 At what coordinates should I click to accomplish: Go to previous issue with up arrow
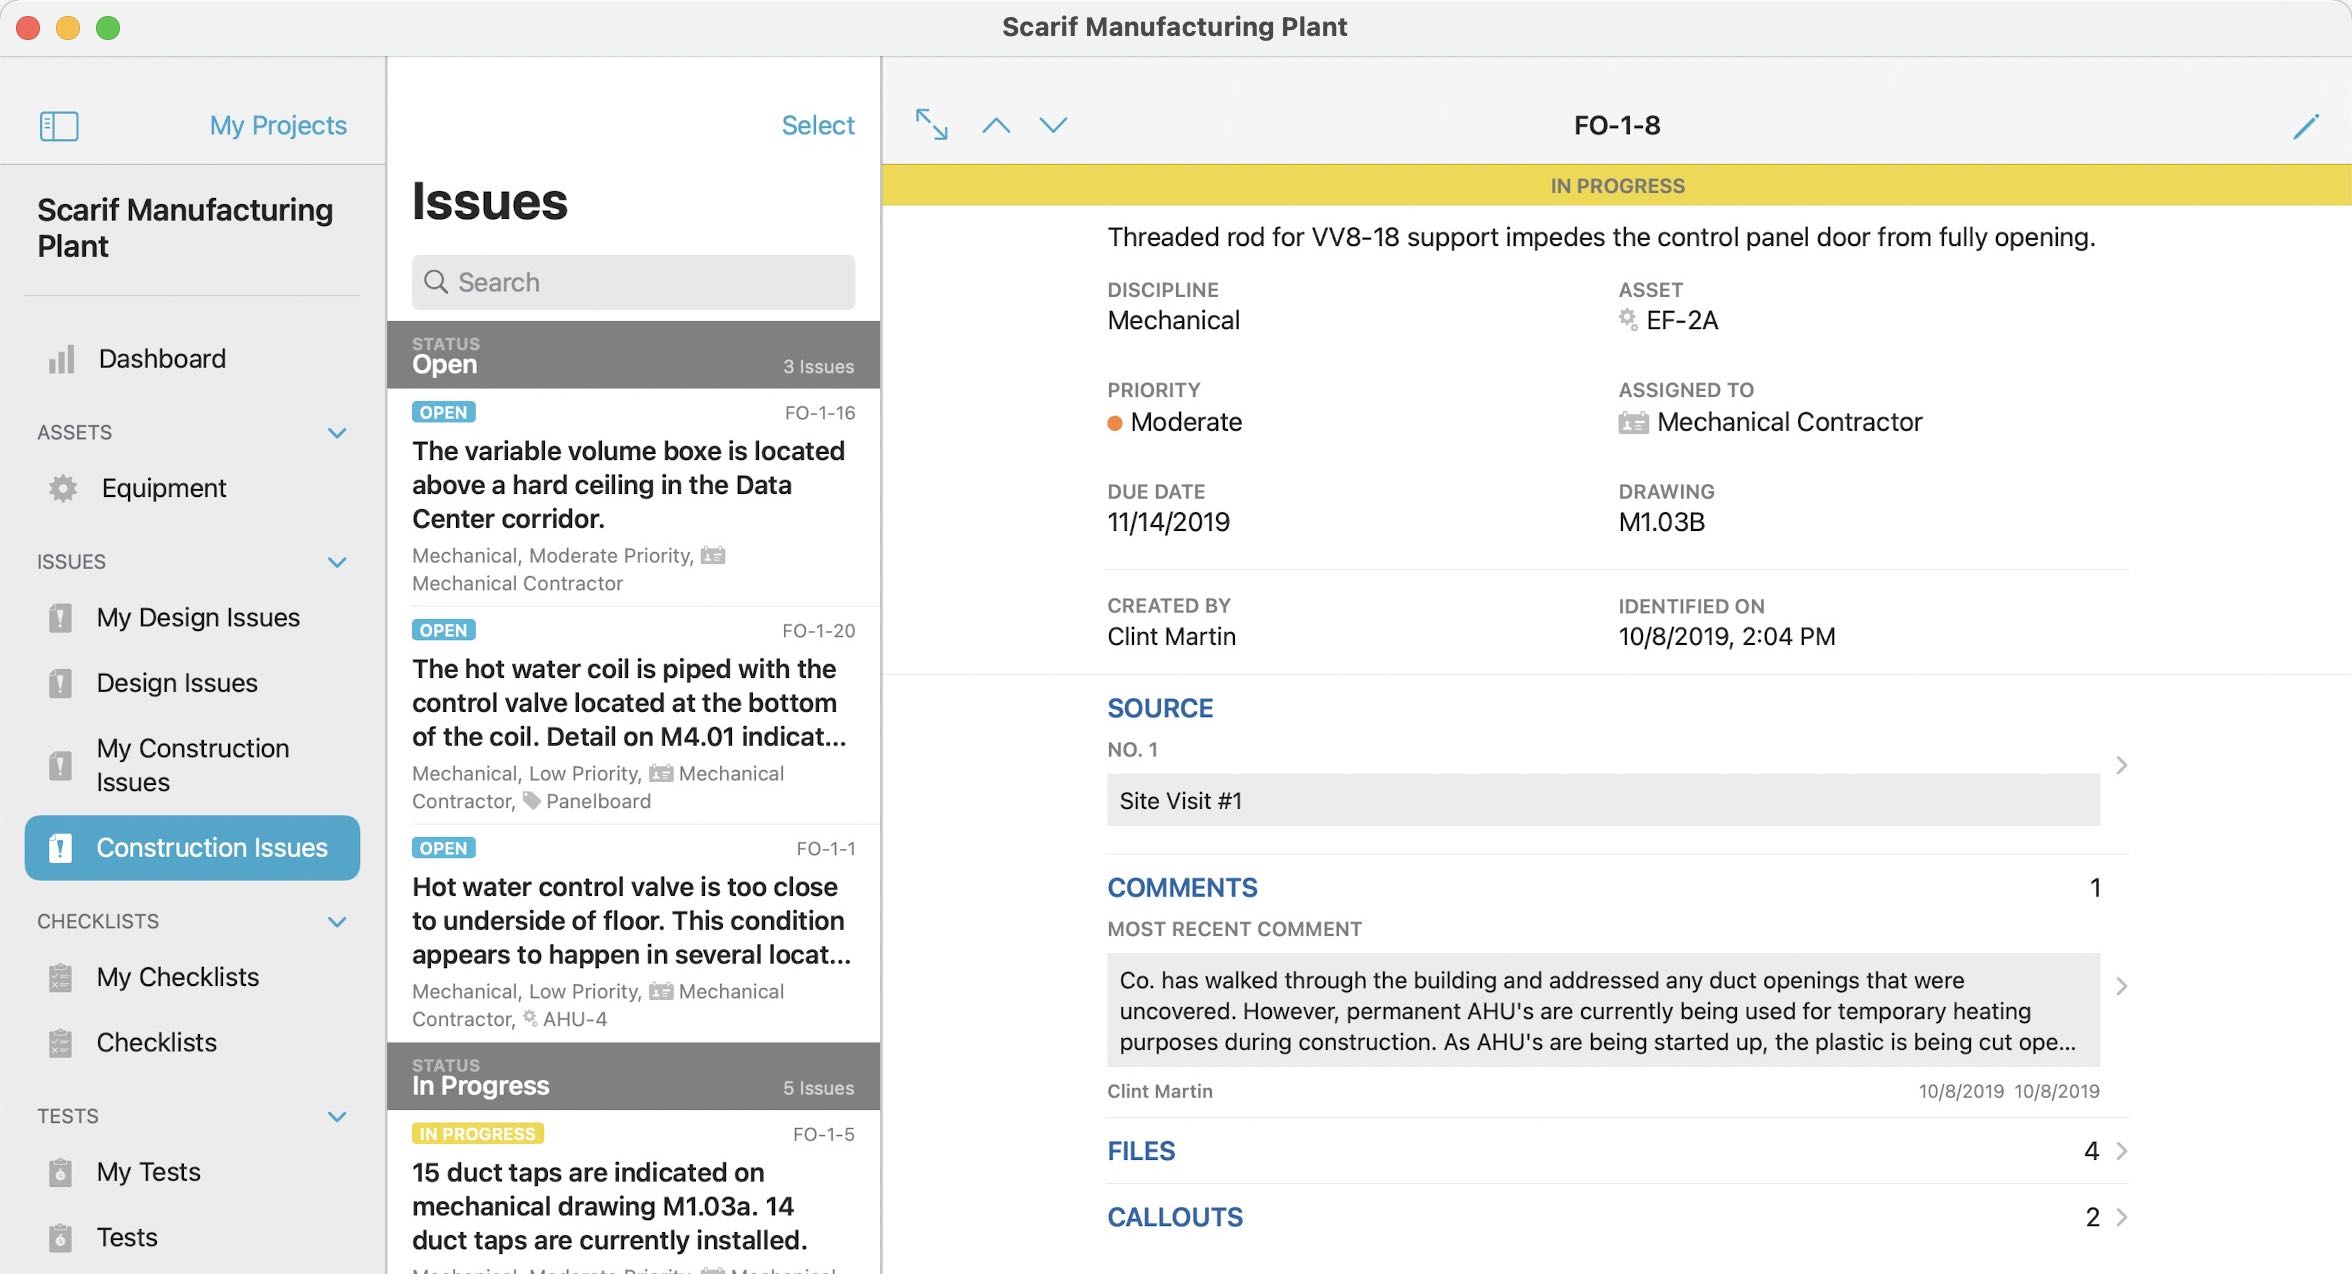point(996,125)
